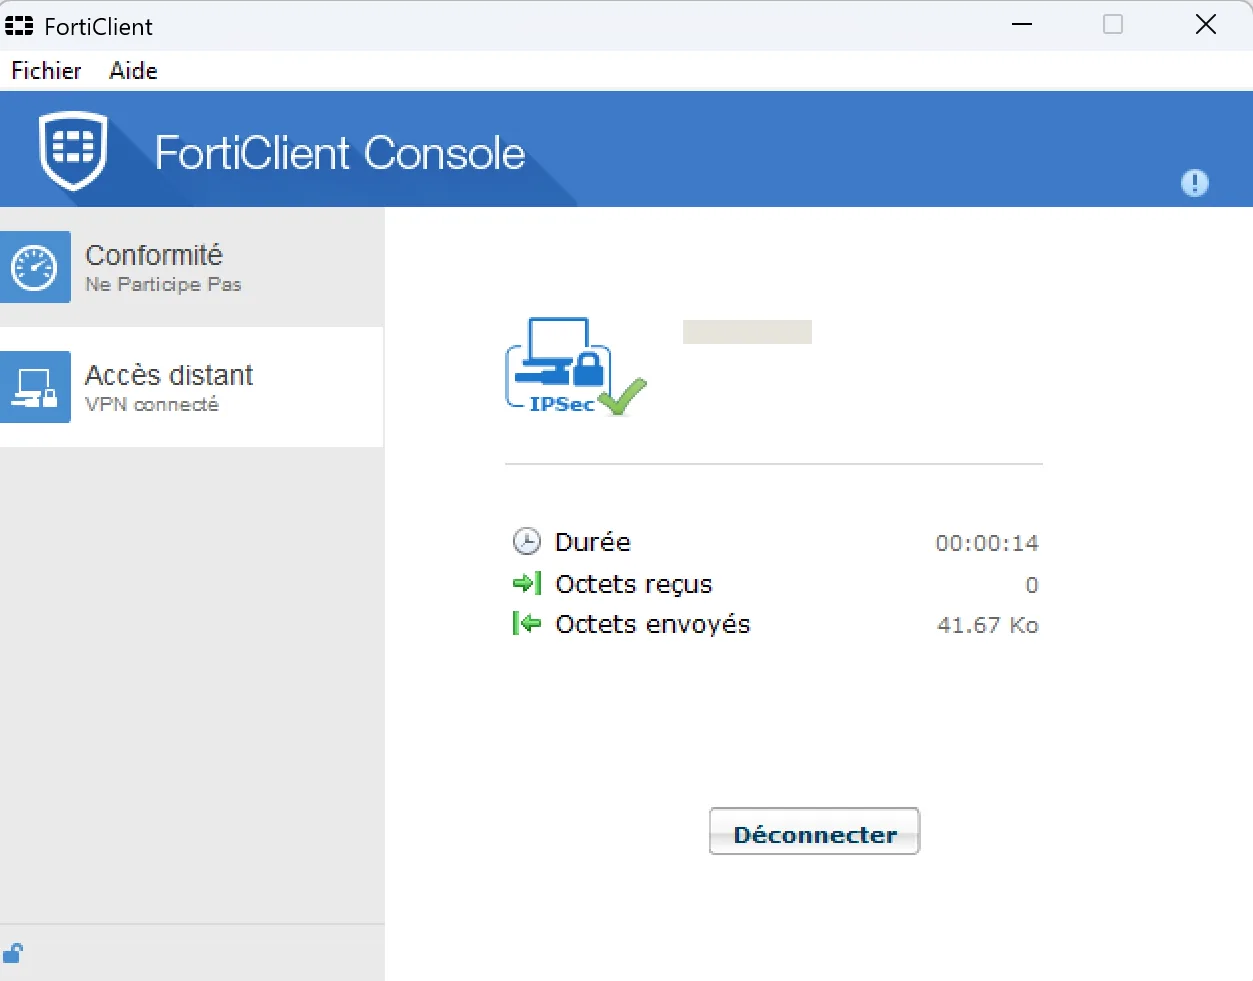The image size is (1253, 981).
Task: Click the Octets reçus arrow icon
Action: tap(526, 583)
